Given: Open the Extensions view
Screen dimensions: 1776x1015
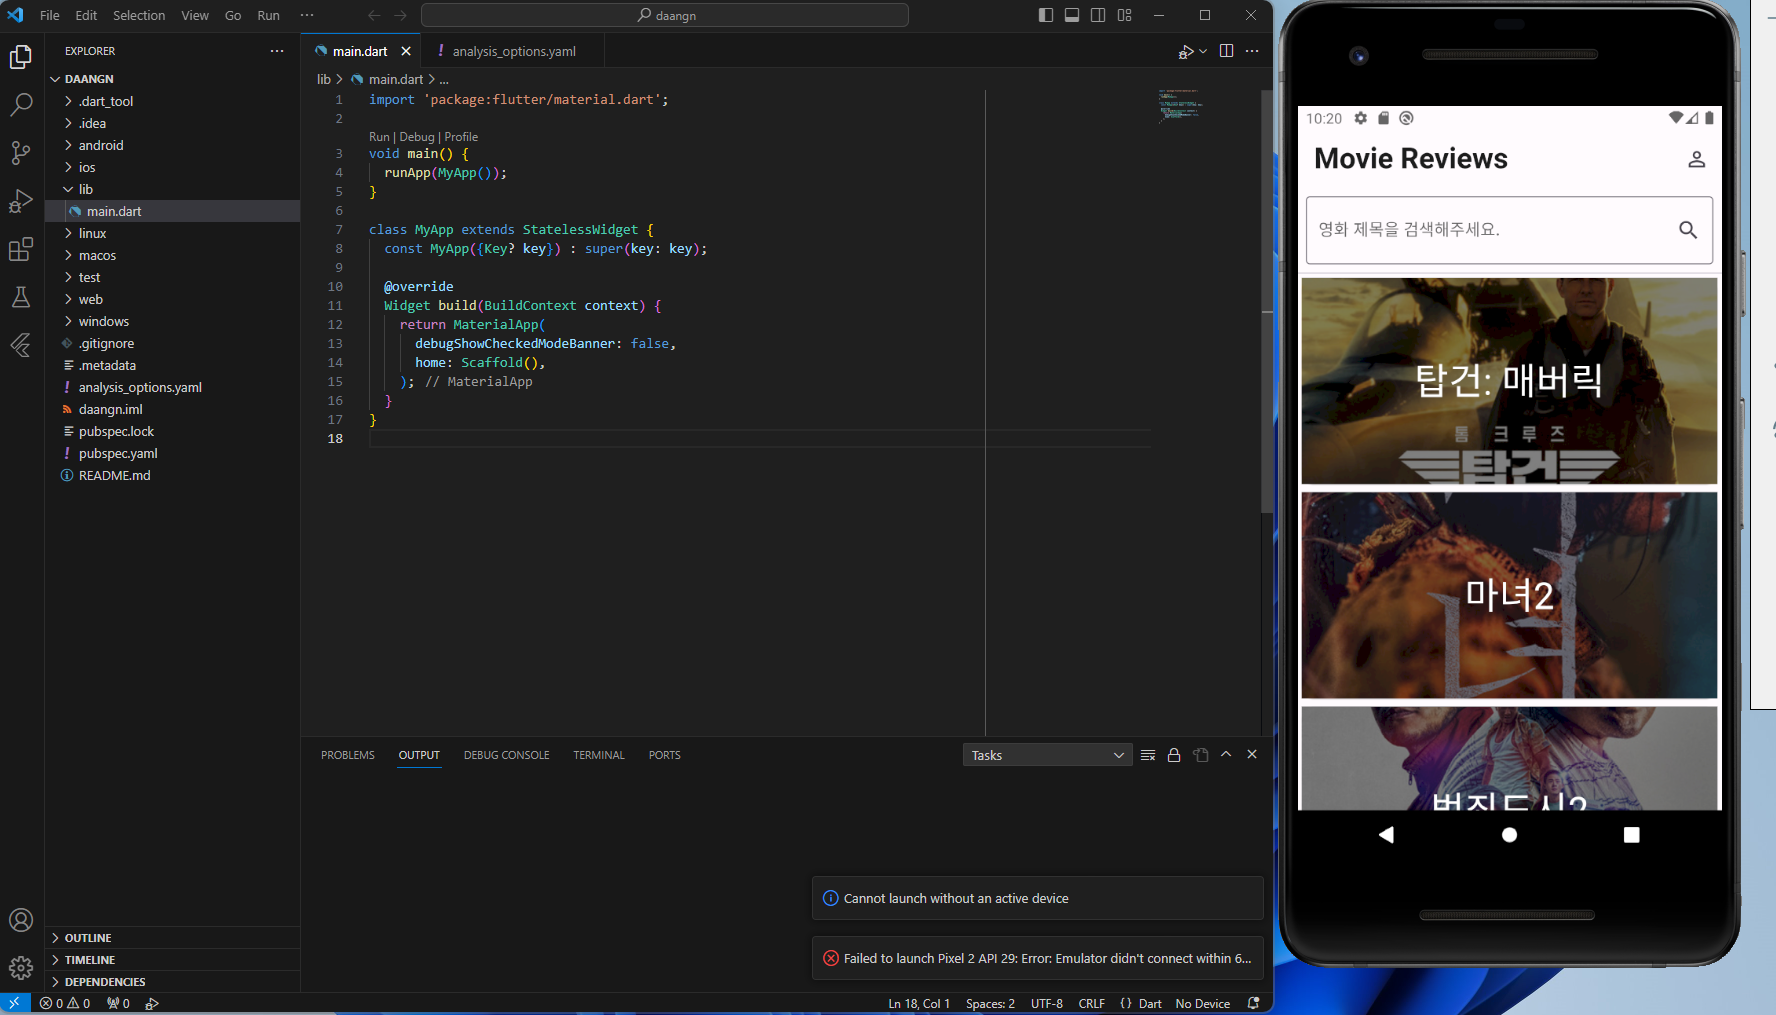Looking at the screenshot, I should pos(21,248).
